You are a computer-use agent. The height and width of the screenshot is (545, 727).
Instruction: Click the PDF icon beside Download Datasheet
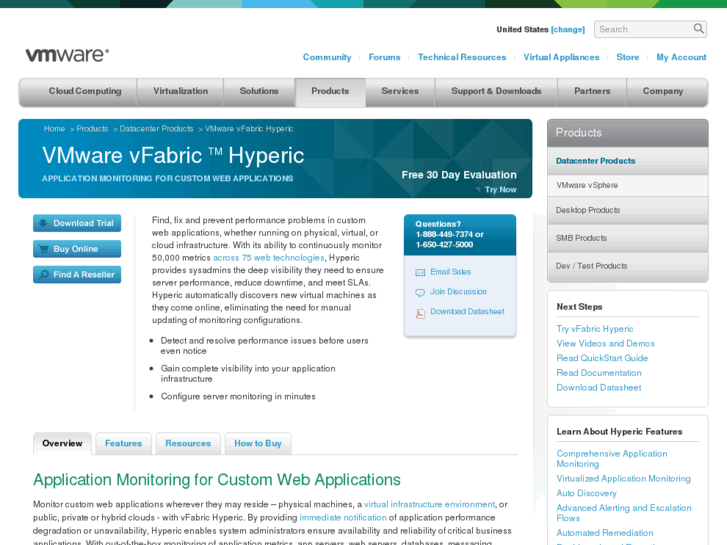420,314
